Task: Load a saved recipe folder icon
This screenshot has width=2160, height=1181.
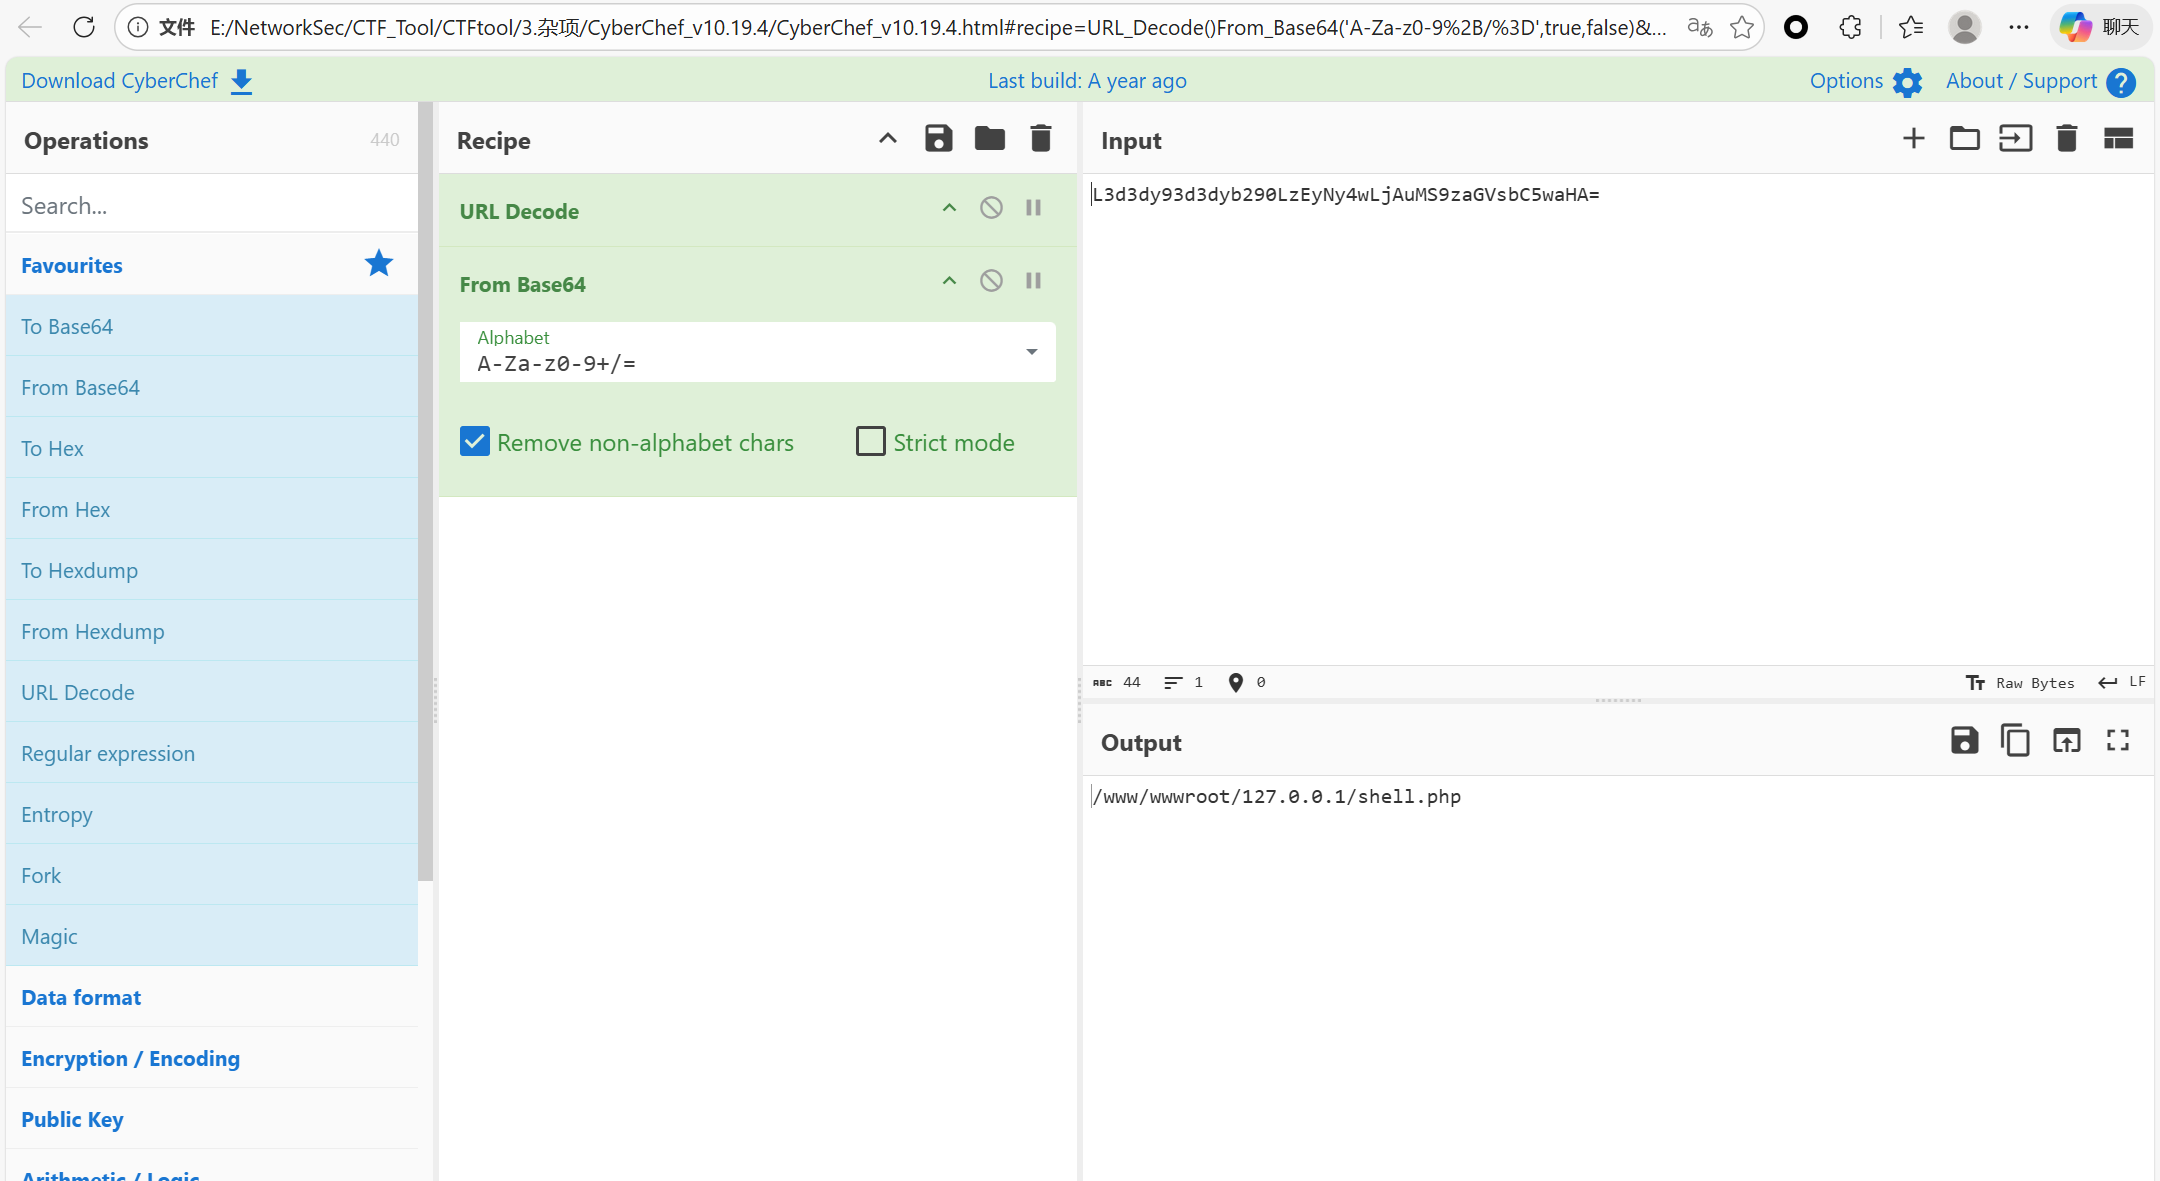Action: click(989, 139)
